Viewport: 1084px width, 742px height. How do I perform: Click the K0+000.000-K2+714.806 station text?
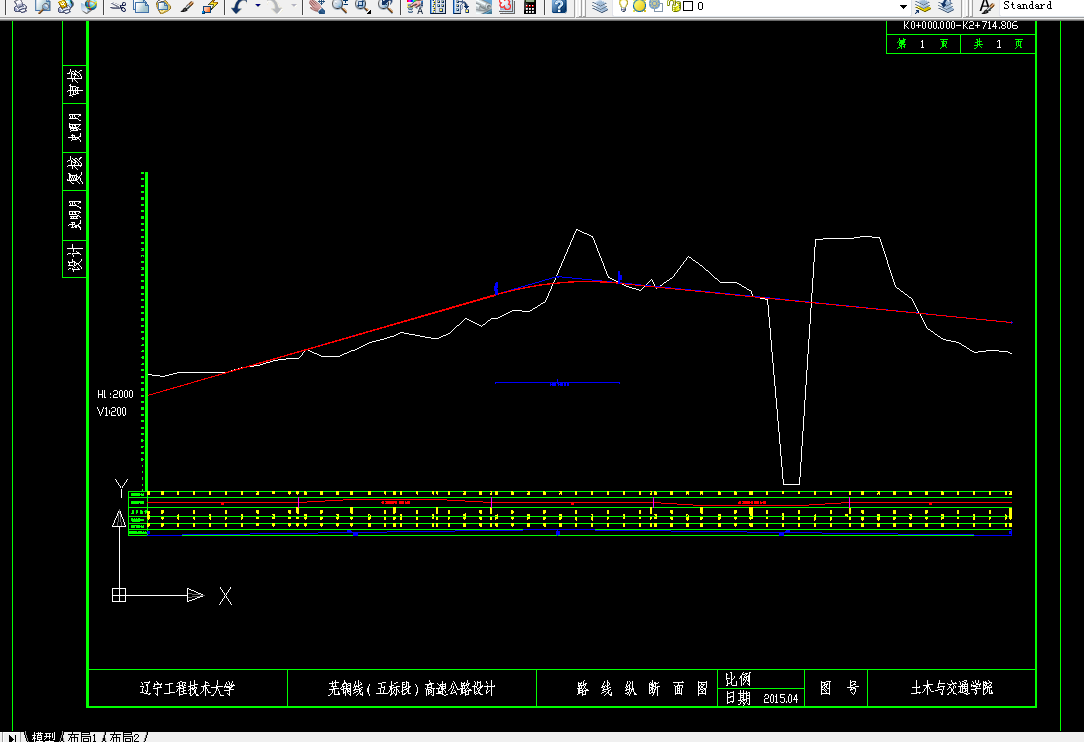point(960,26)
